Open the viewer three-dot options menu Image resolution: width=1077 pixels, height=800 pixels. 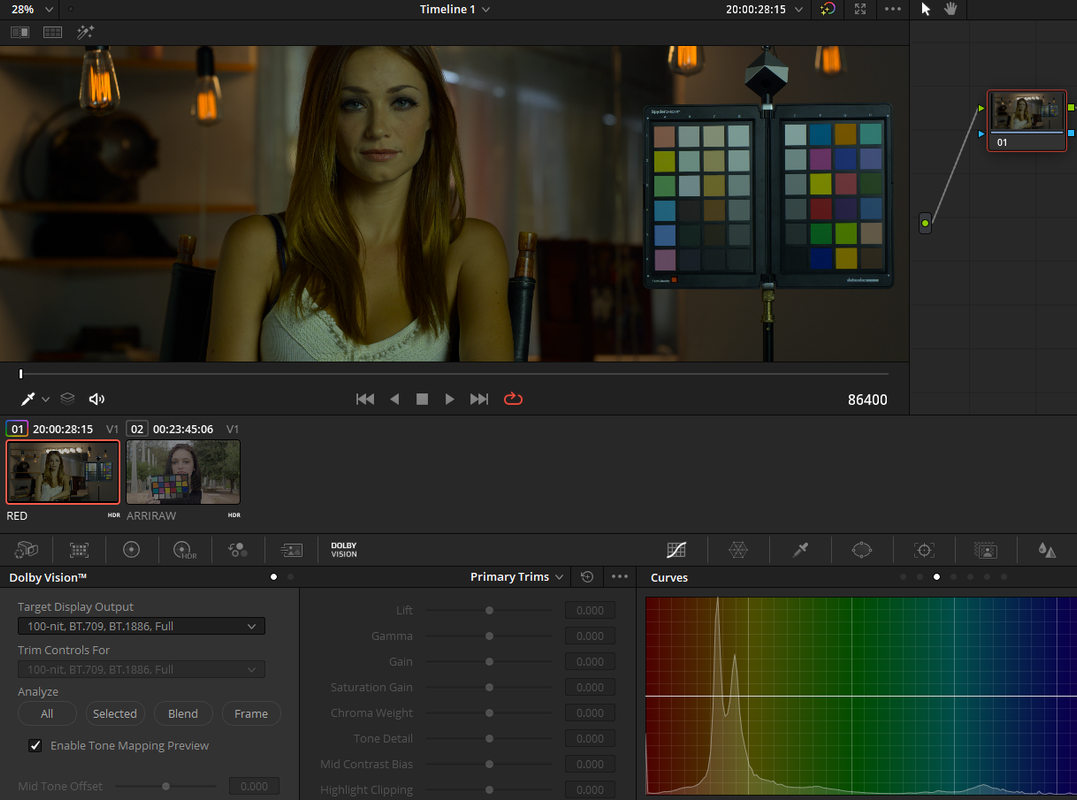click(892, 9)
